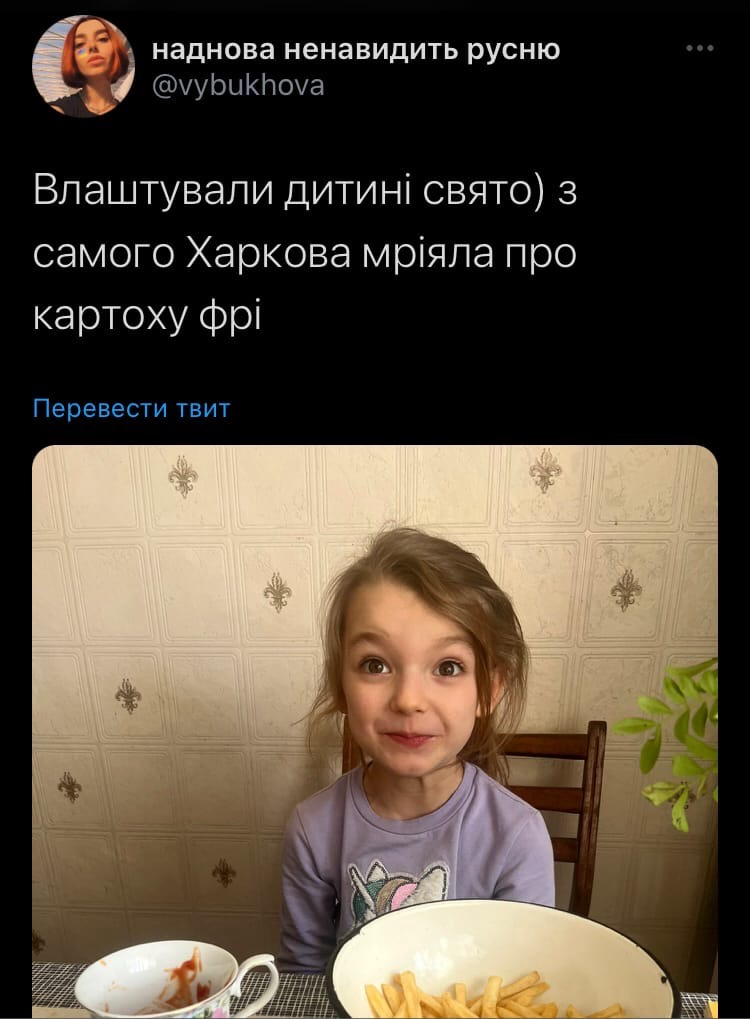Tap the unicorn print on the girl's sweater
This screenshot has height=1019, width=750.
(x=398, y=890)
